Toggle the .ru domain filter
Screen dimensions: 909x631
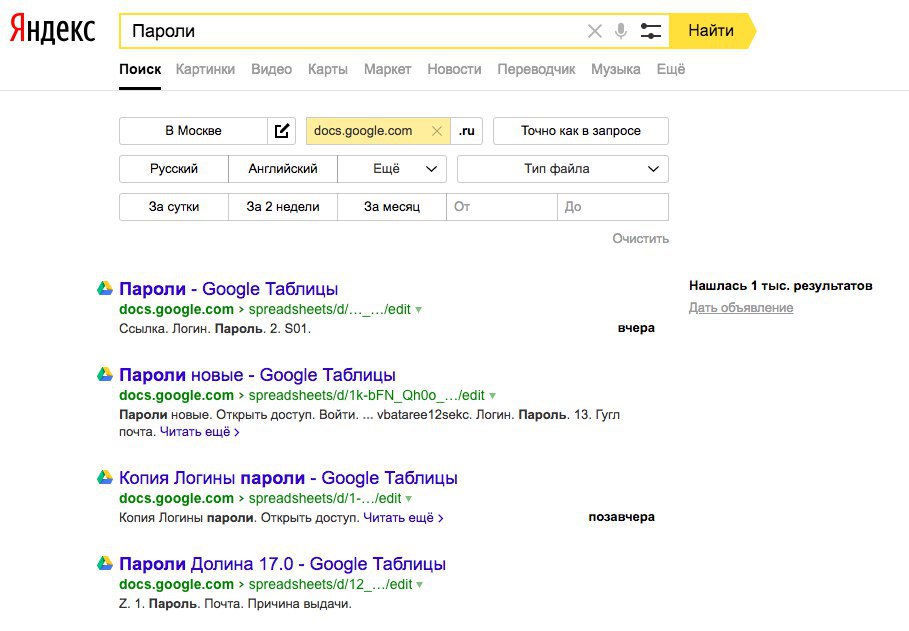(467, 131)
